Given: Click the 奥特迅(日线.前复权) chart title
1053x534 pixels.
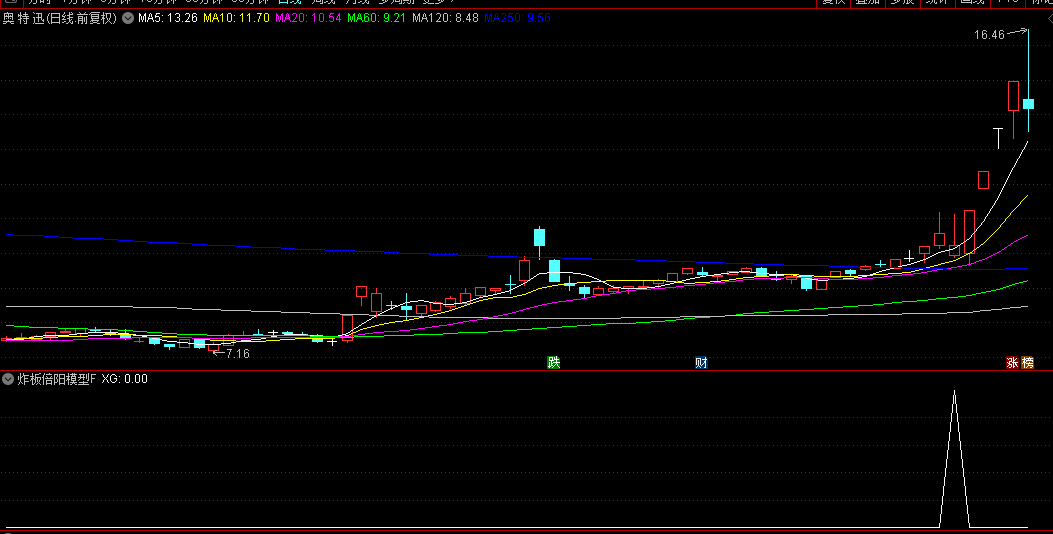Looking at the screenshot, I should pos(60,18).
